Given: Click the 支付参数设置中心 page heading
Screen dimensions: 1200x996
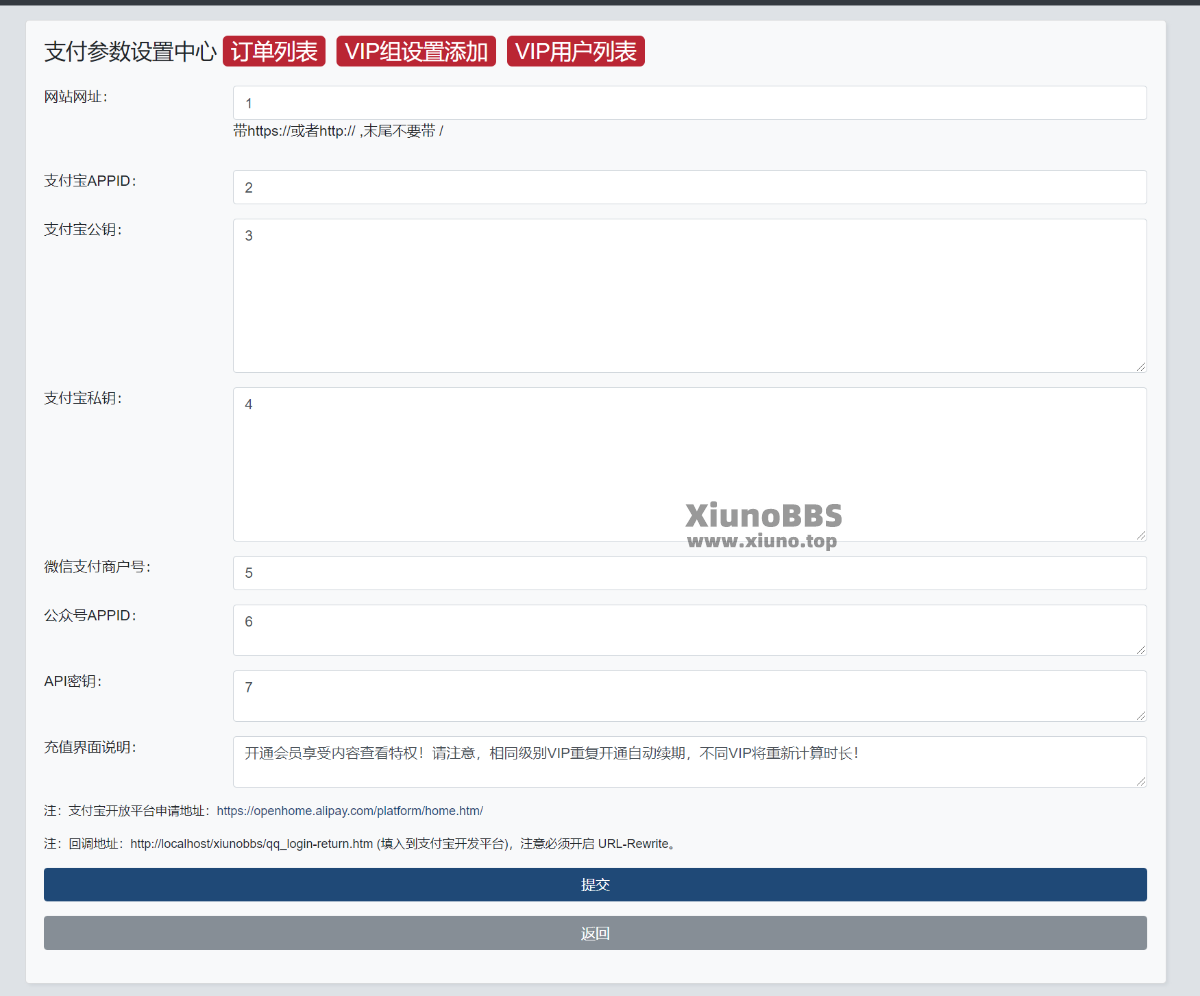Looking at the screenshot, I should pyautogui.click(x=130, y=52).
